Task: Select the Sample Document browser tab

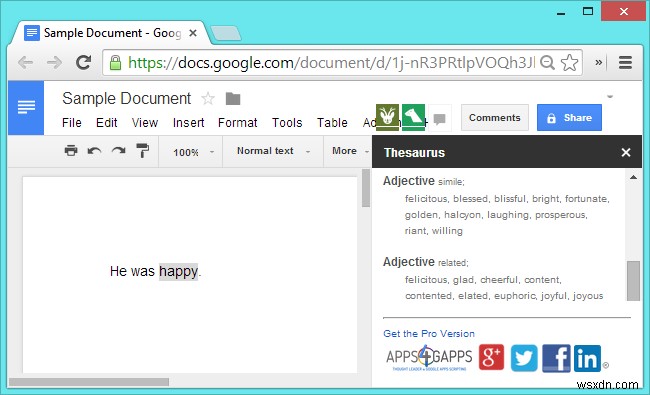Action: point(110,33)
